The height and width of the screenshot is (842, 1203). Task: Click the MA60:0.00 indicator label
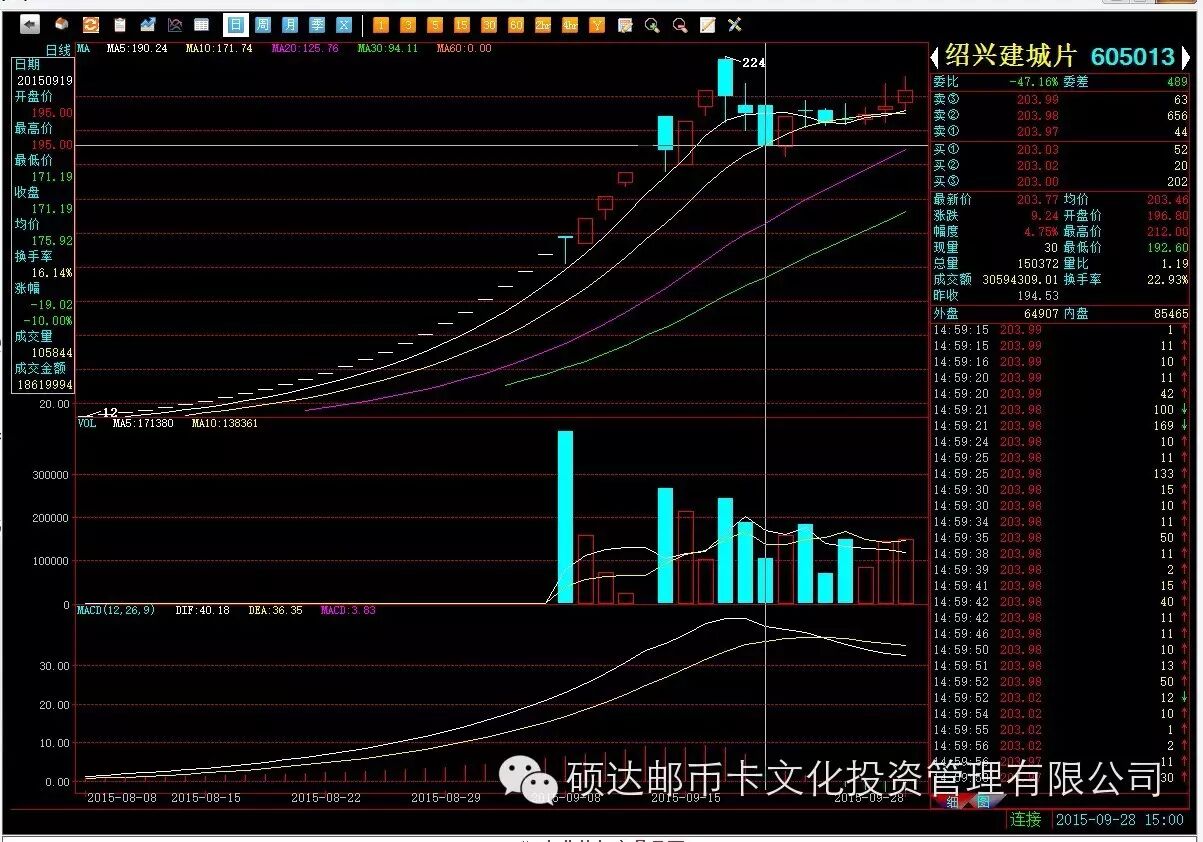click(x=464, y=48)
